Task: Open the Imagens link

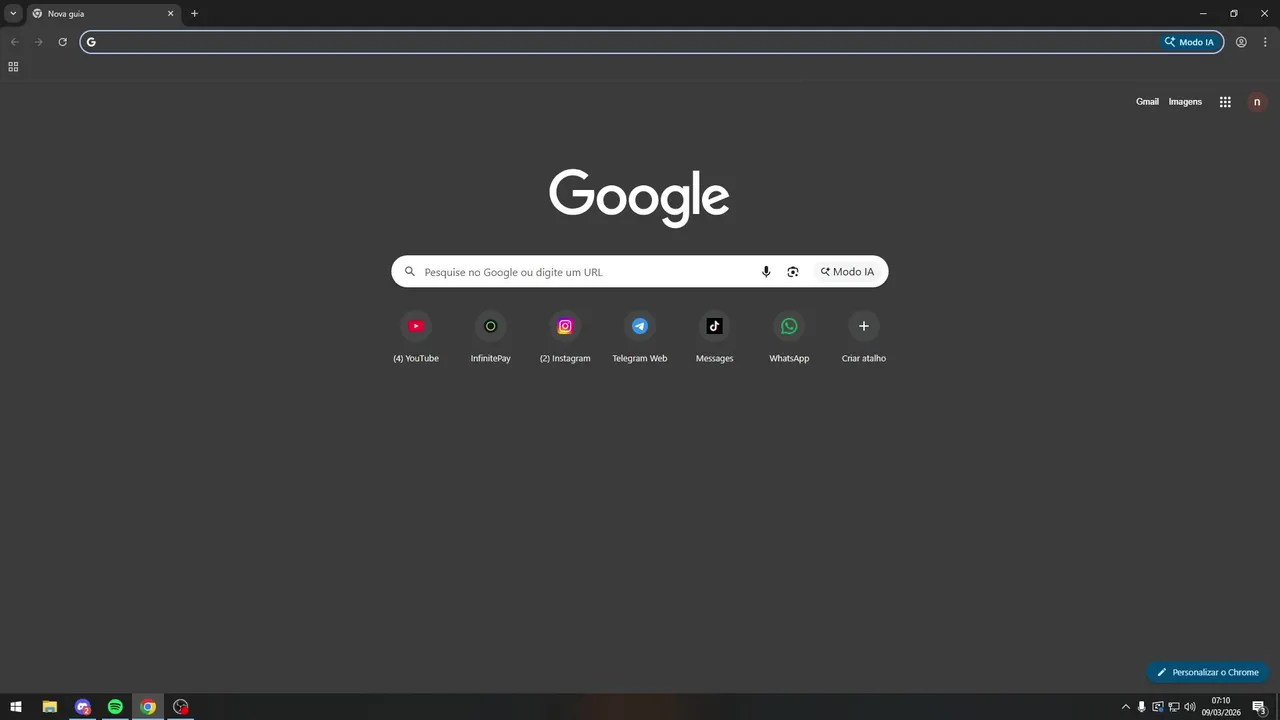Action: (1185, 102)
